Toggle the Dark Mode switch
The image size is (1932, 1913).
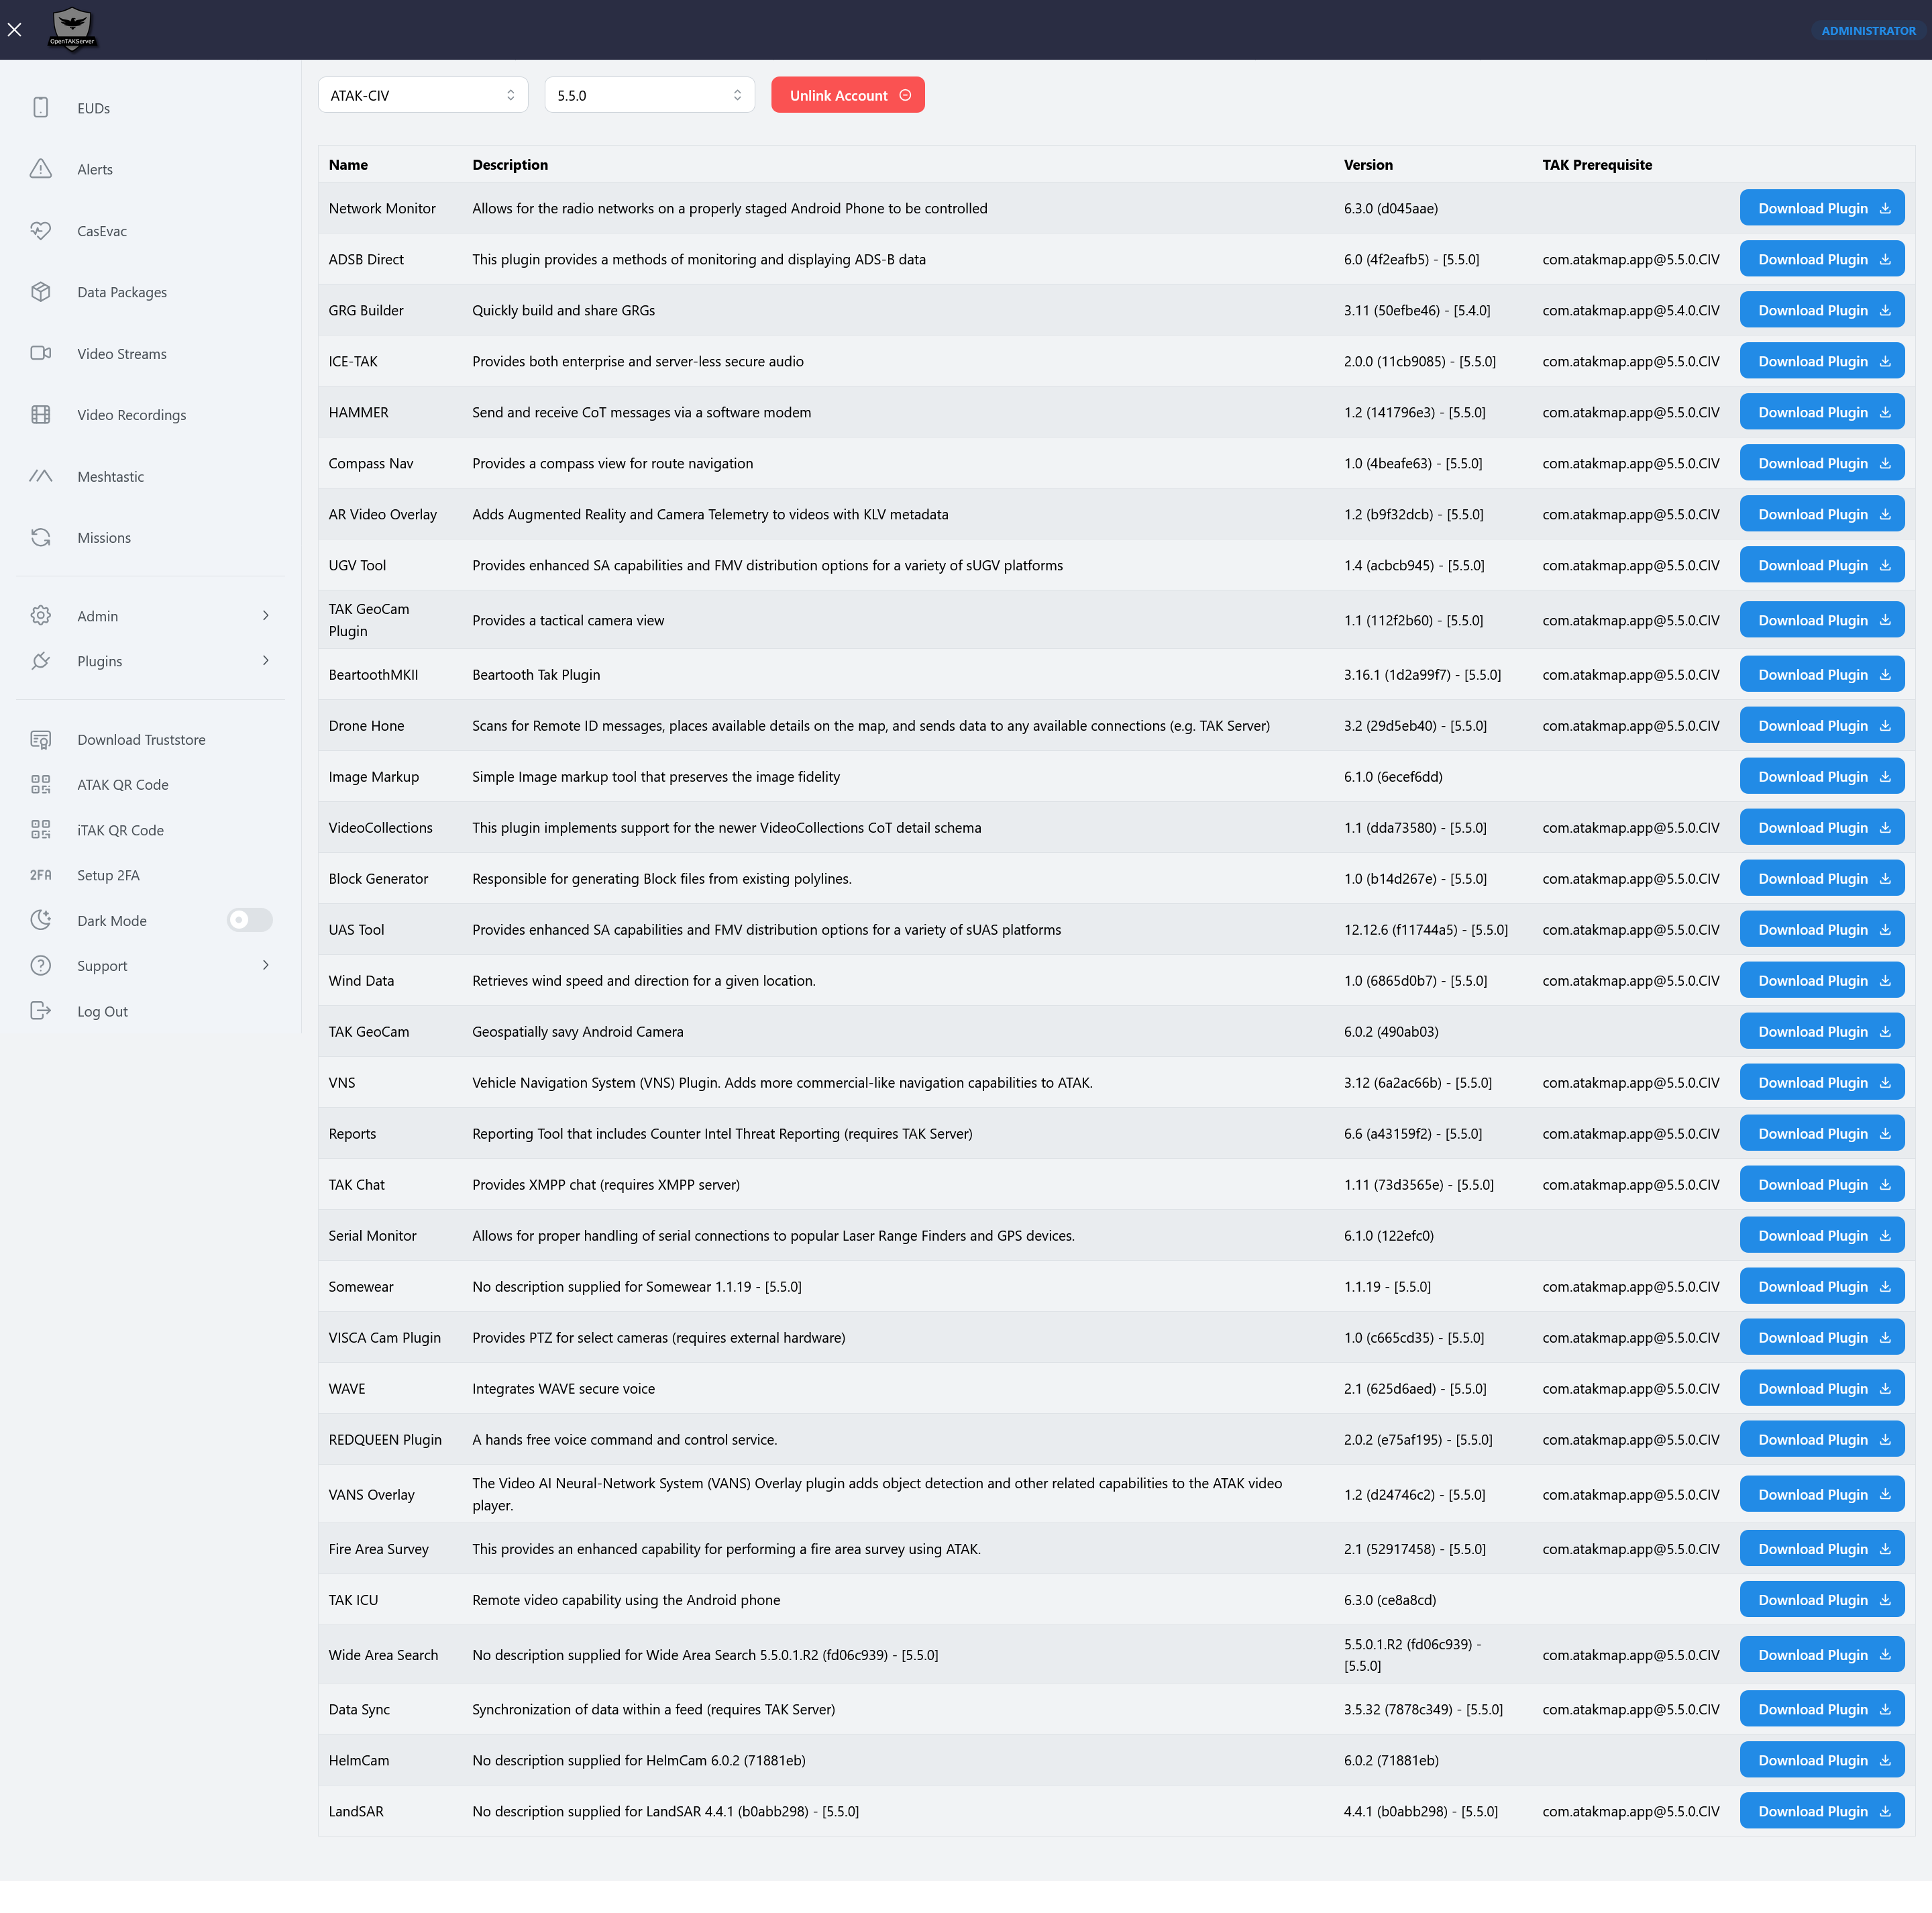pyautogui.click(x=249, y=920)
